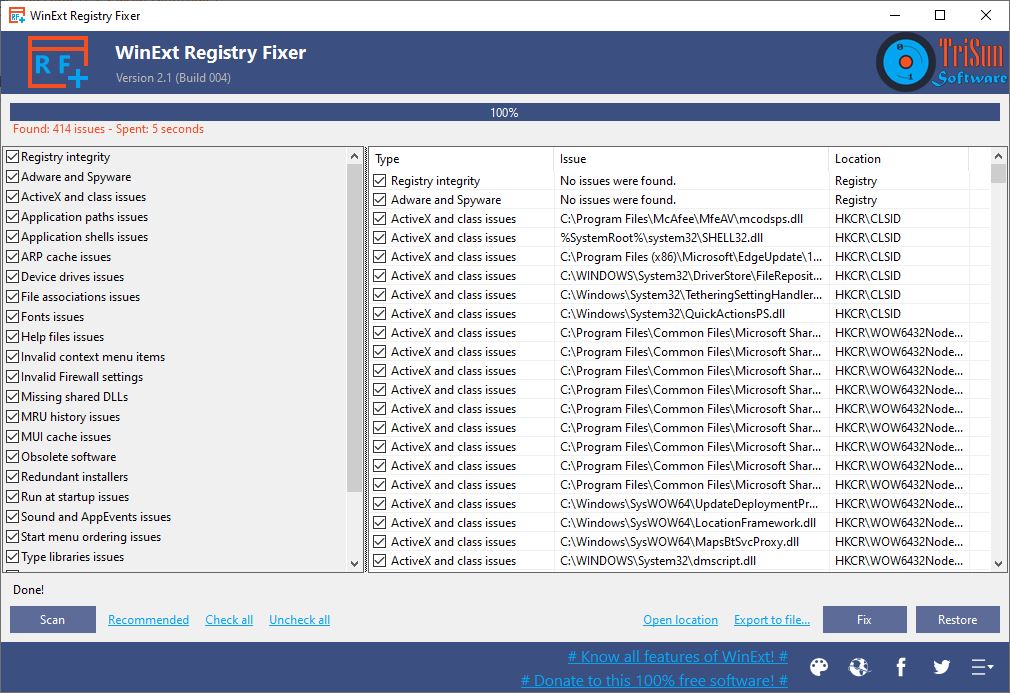Minimize the WinExt Registry Fixer window

895,15
